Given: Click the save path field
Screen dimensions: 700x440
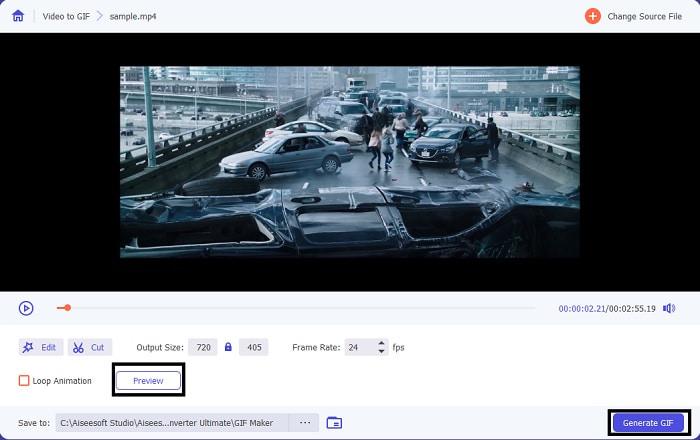Looking at the screenshot, I should coord(172,423).
